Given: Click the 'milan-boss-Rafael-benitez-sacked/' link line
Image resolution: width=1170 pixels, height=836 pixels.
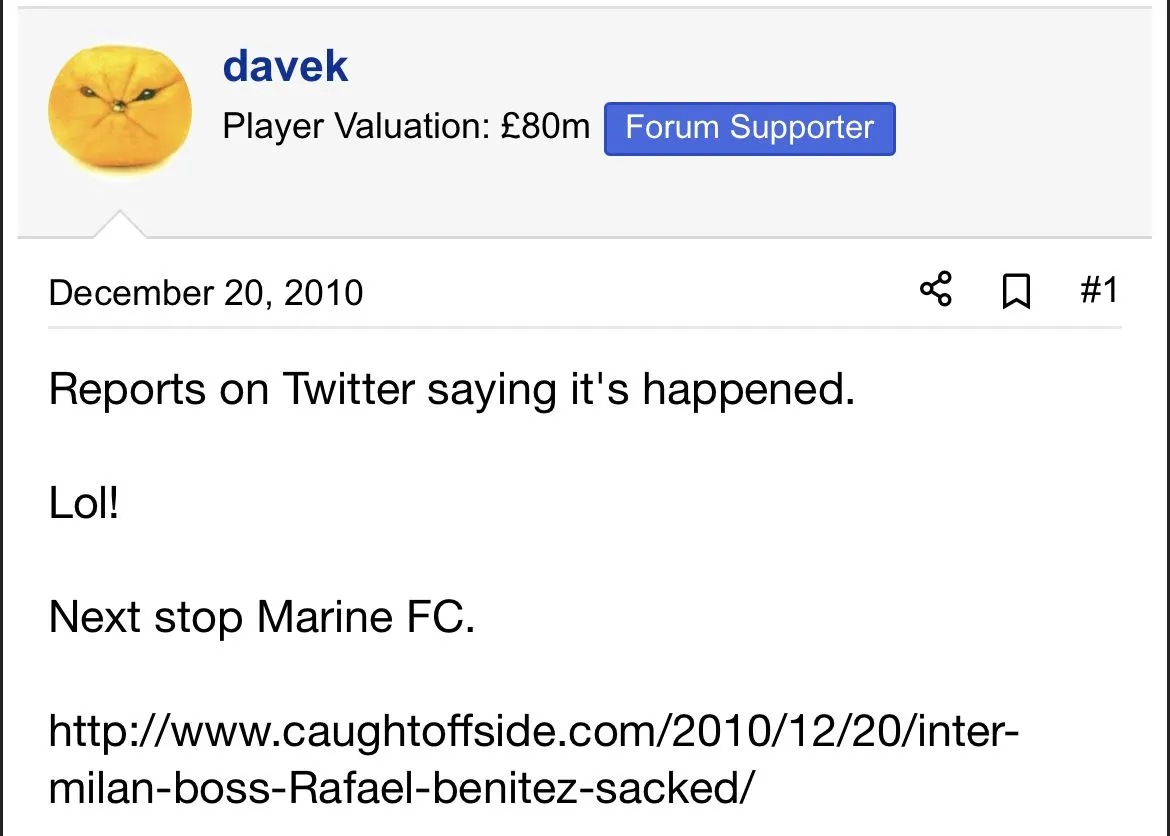Looking at the screenshot, I should 400,789.
